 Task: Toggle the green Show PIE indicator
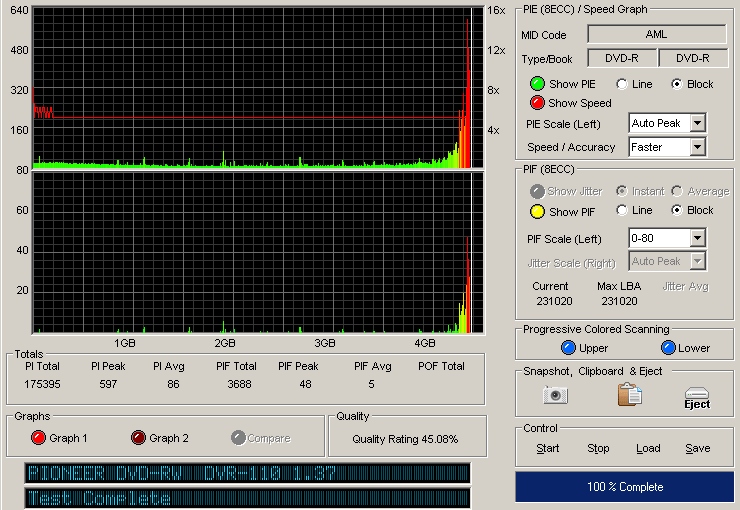[x=537, y=84]
